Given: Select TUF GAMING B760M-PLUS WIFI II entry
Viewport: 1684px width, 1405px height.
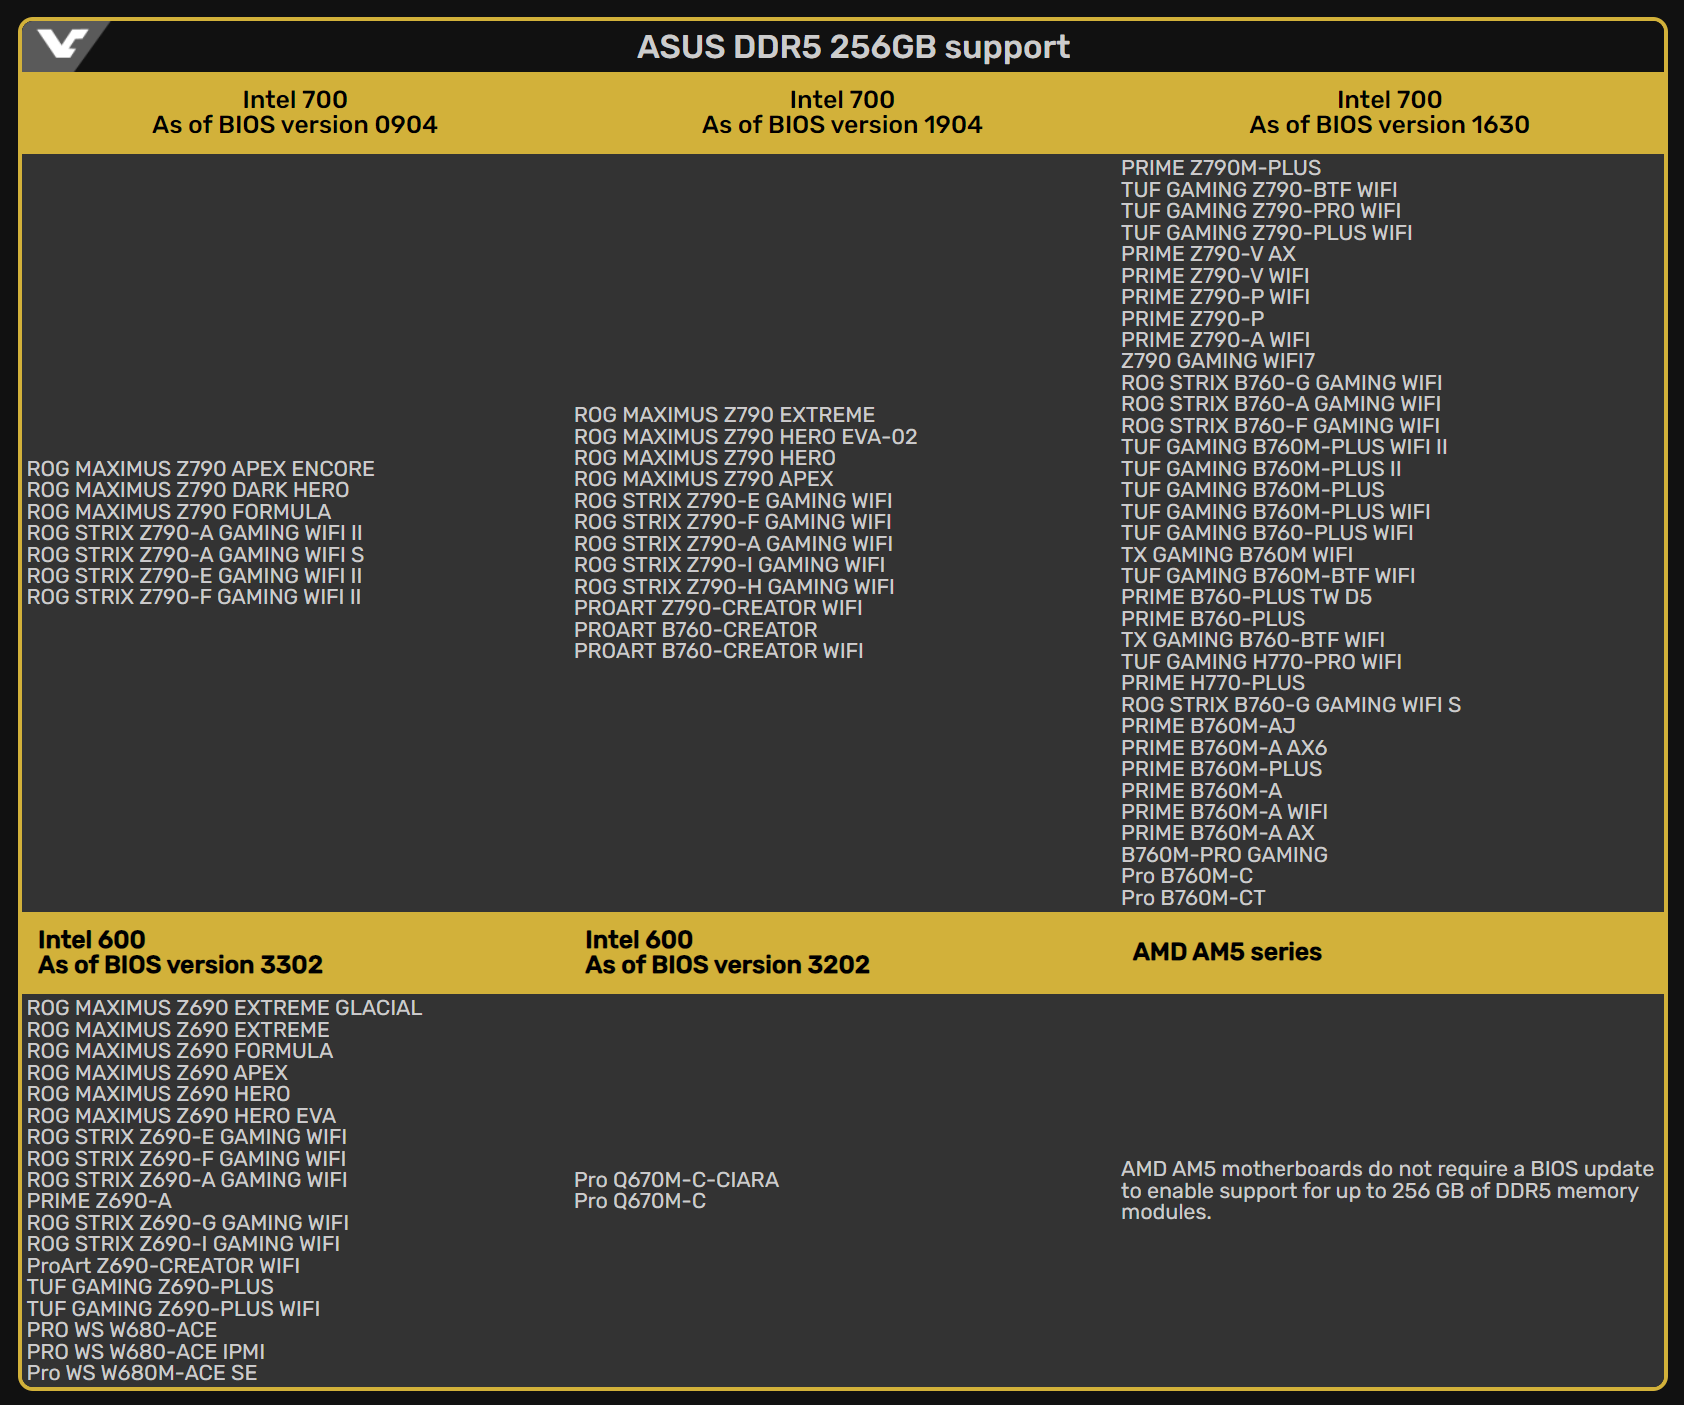Looking at the screenshot, I should (x=1285, y=447).
